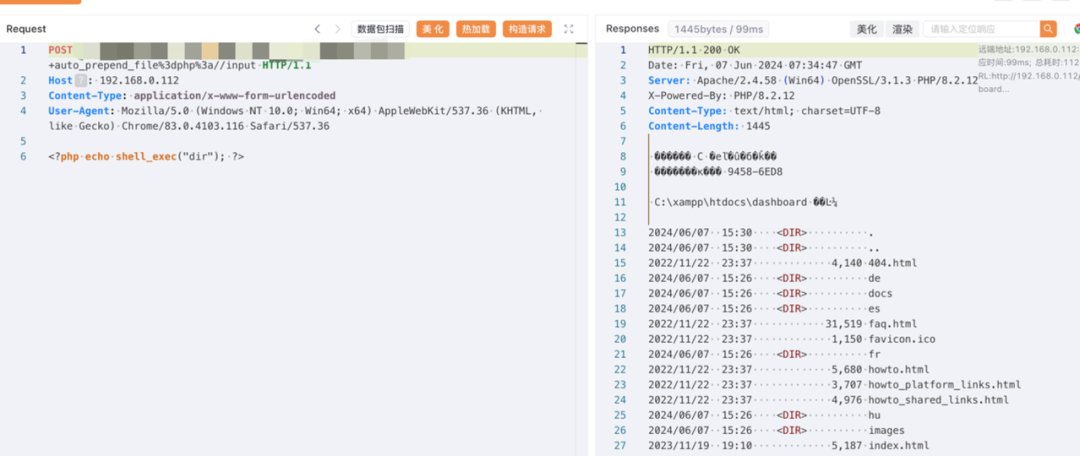
Task: Click request line number 6
Action: click(x=23, y=156)
